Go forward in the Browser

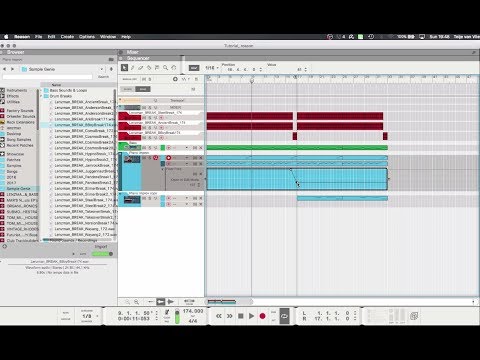pyautogui.click(x=13, y=69)
